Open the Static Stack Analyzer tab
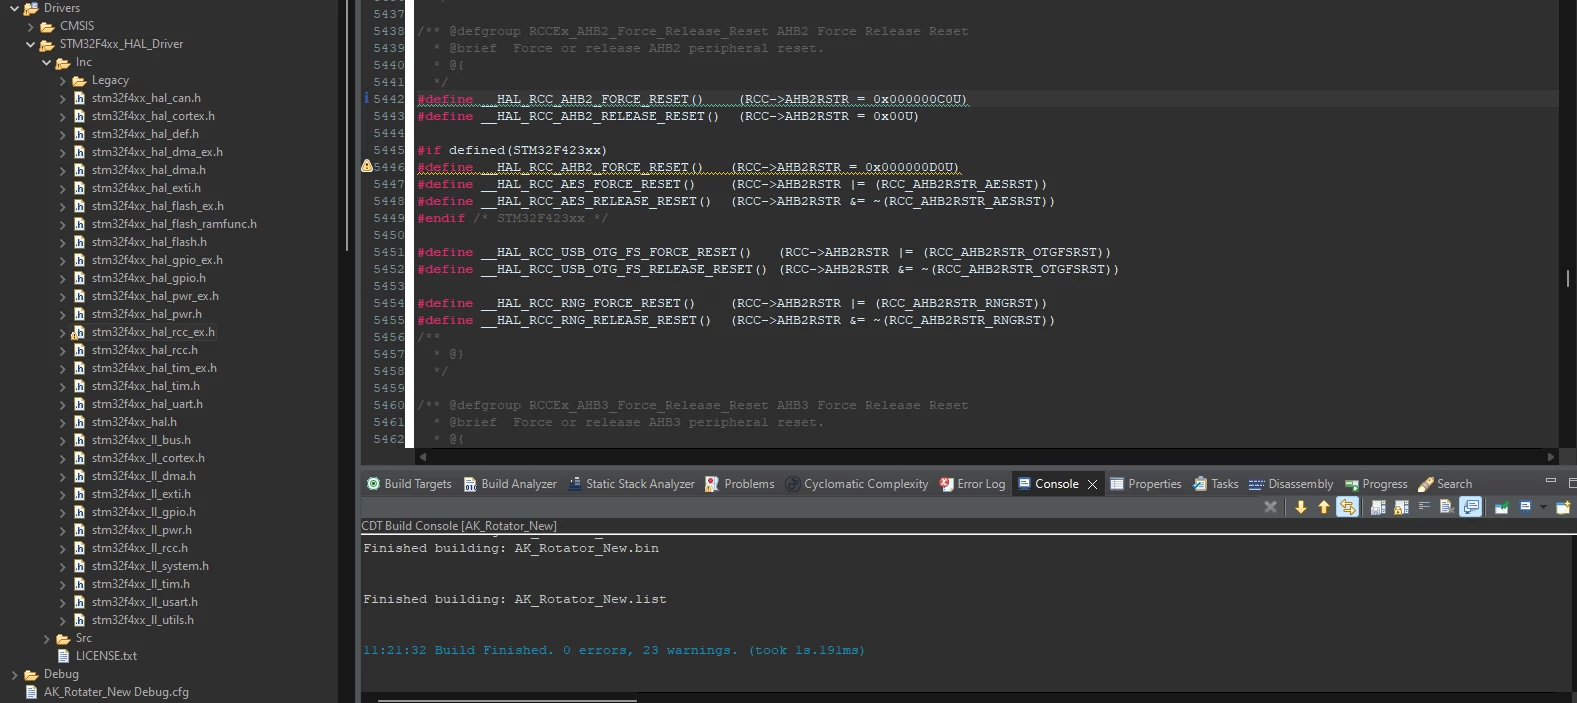This screenshot has width=1577, height=703. pyautogui.click(x=631, y=484)
